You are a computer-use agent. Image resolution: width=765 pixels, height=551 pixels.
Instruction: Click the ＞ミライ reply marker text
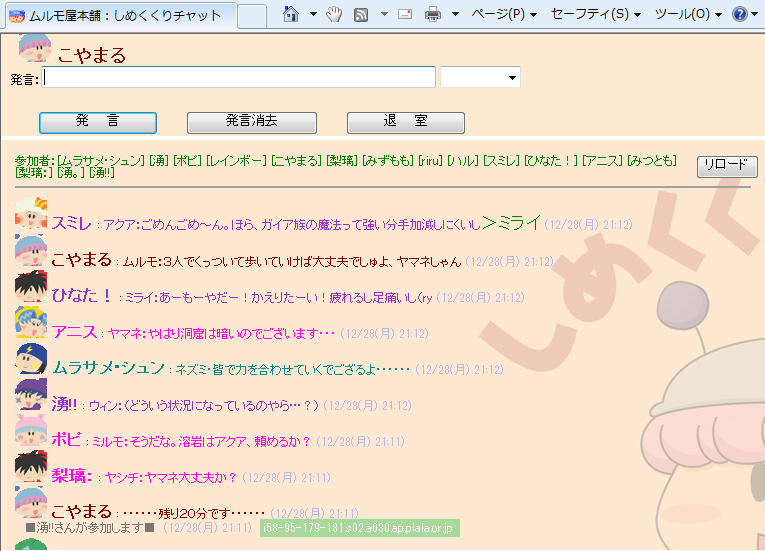(511, 223)
